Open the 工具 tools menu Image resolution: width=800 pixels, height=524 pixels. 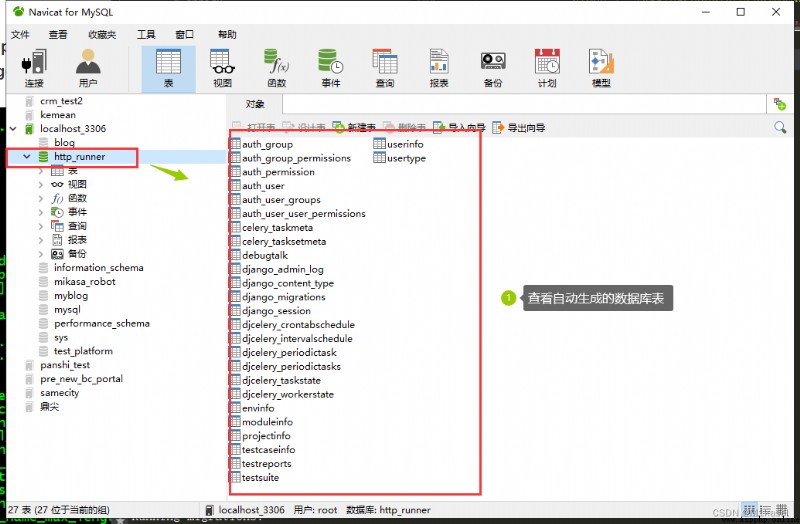click(x=146, y=34)
